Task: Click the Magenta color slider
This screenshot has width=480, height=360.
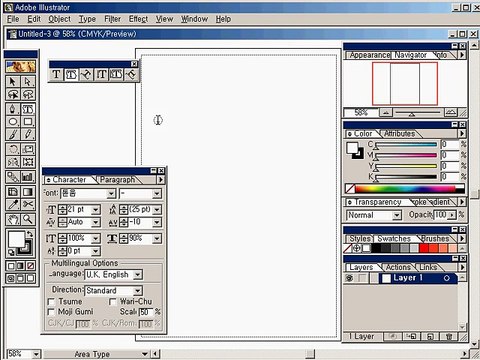Action: [406, 155]
